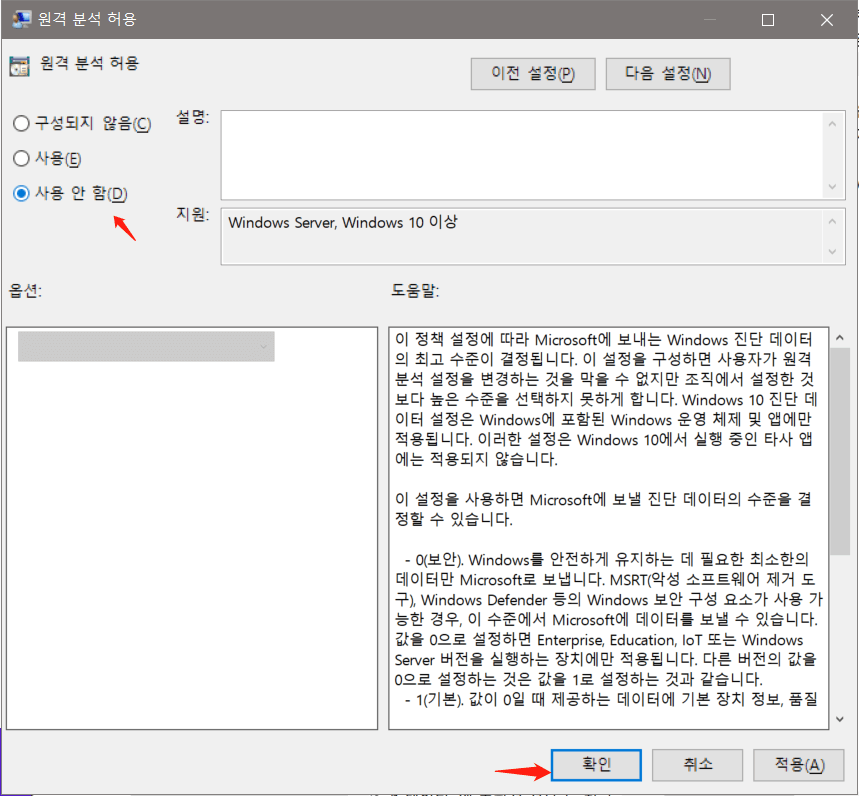Click the down scroll arrow of the 설명 field
The height and width of the screenshot is (796, 859).
point(833,185)
